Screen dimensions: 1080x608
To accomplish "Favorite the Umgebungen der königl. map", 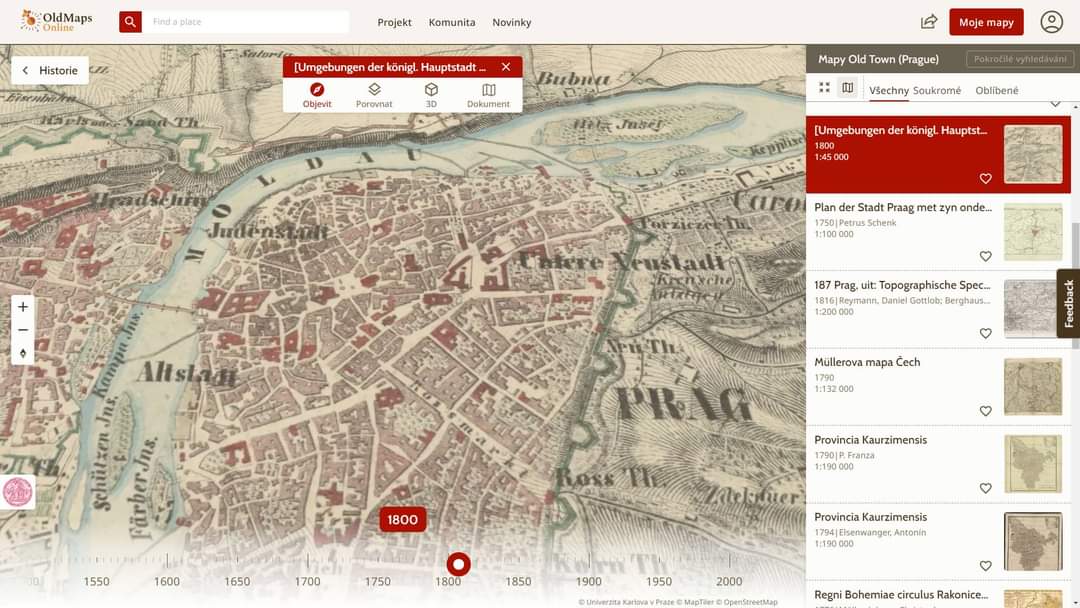I will coord(986,178).
